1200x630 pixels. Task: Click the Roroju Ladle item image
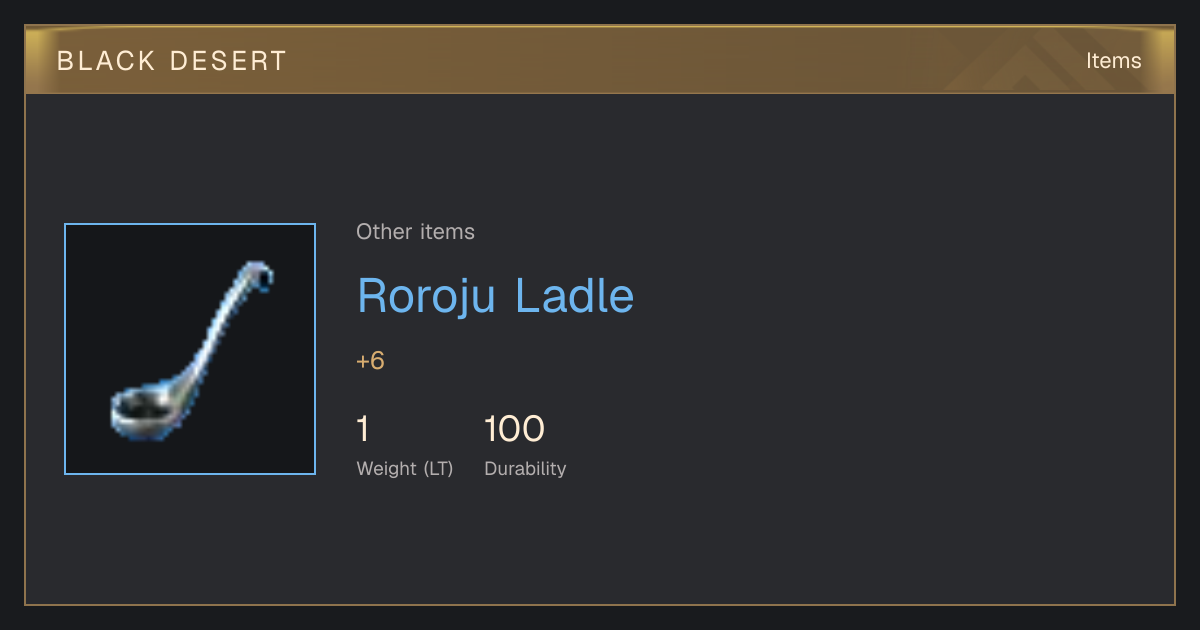[190, 349]
